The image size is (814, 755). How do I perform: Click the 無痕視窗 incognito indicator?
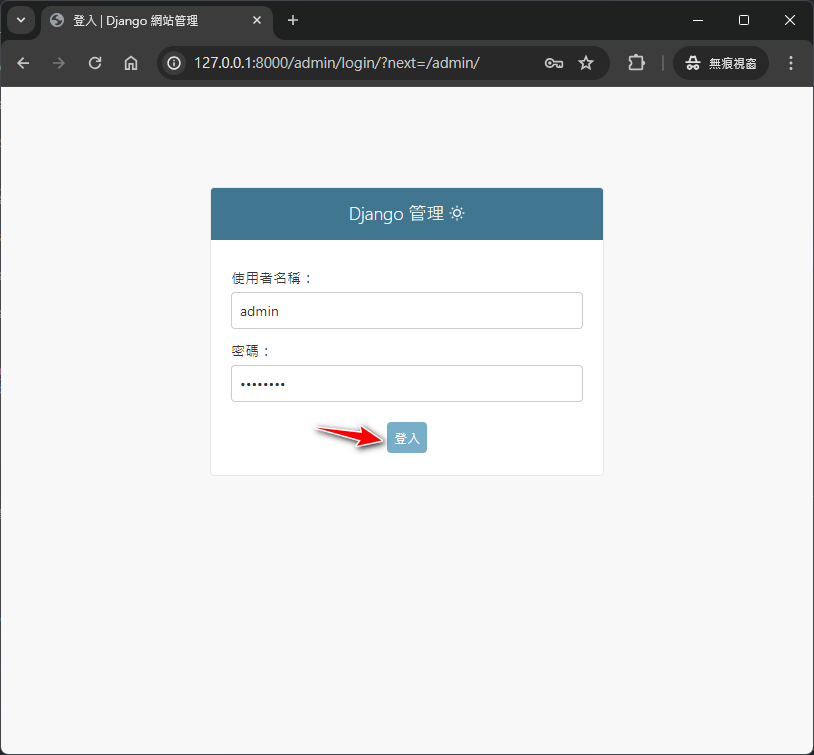(721, 63)
